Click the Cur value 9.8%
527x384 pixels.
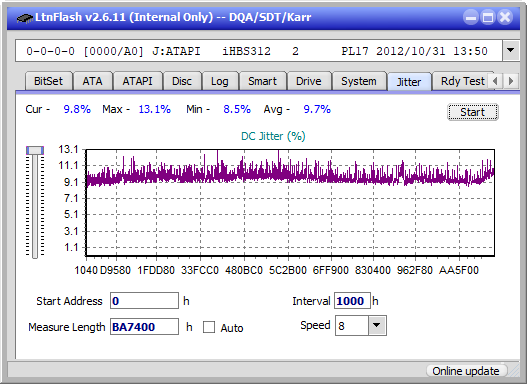(x=77, y=109)
